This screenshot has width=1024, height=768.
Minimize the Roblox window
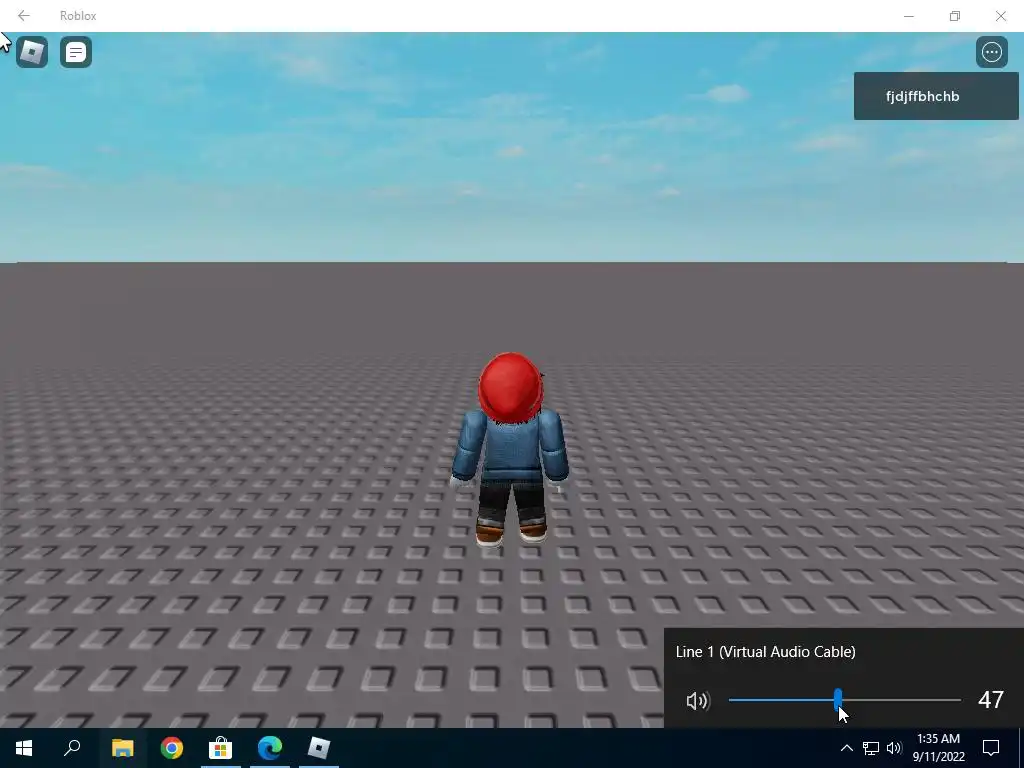click(908, 16)
